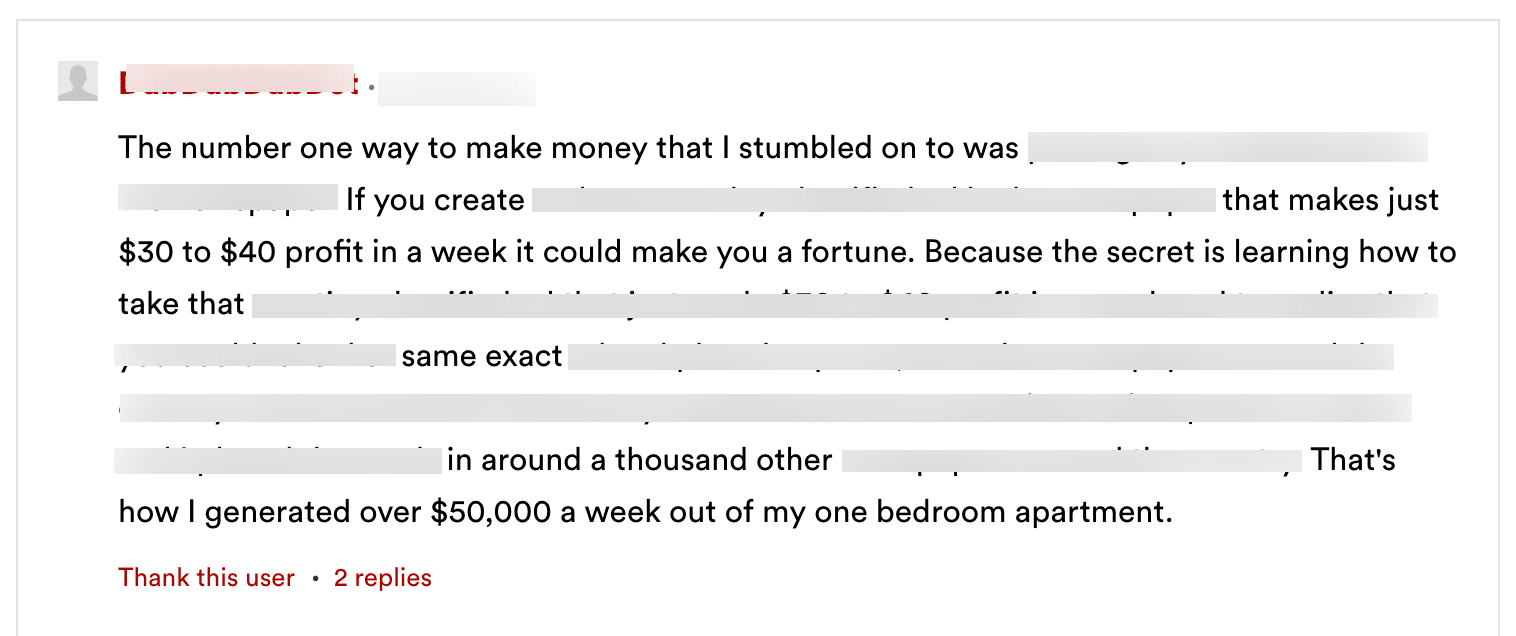Click the dot separator before 2 replies

314,579
